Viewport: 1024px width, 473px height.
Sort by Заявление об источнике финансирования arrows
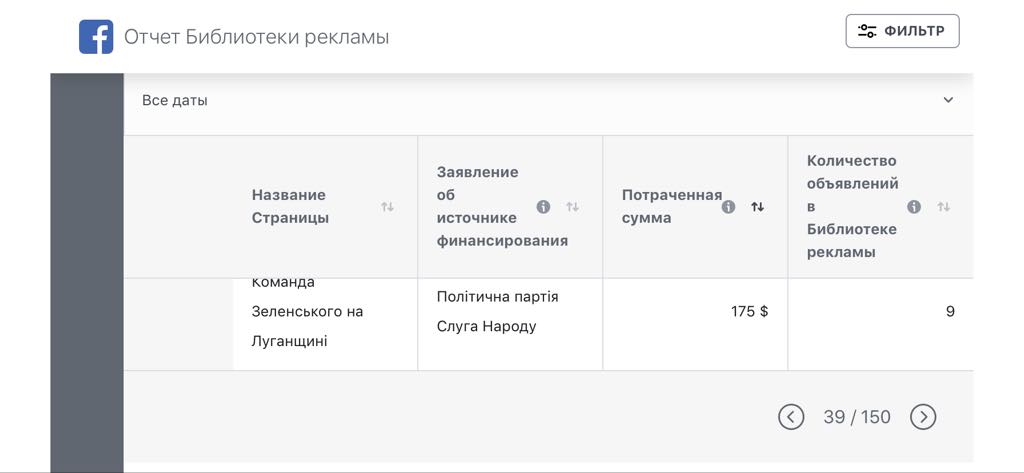(572, 206)
